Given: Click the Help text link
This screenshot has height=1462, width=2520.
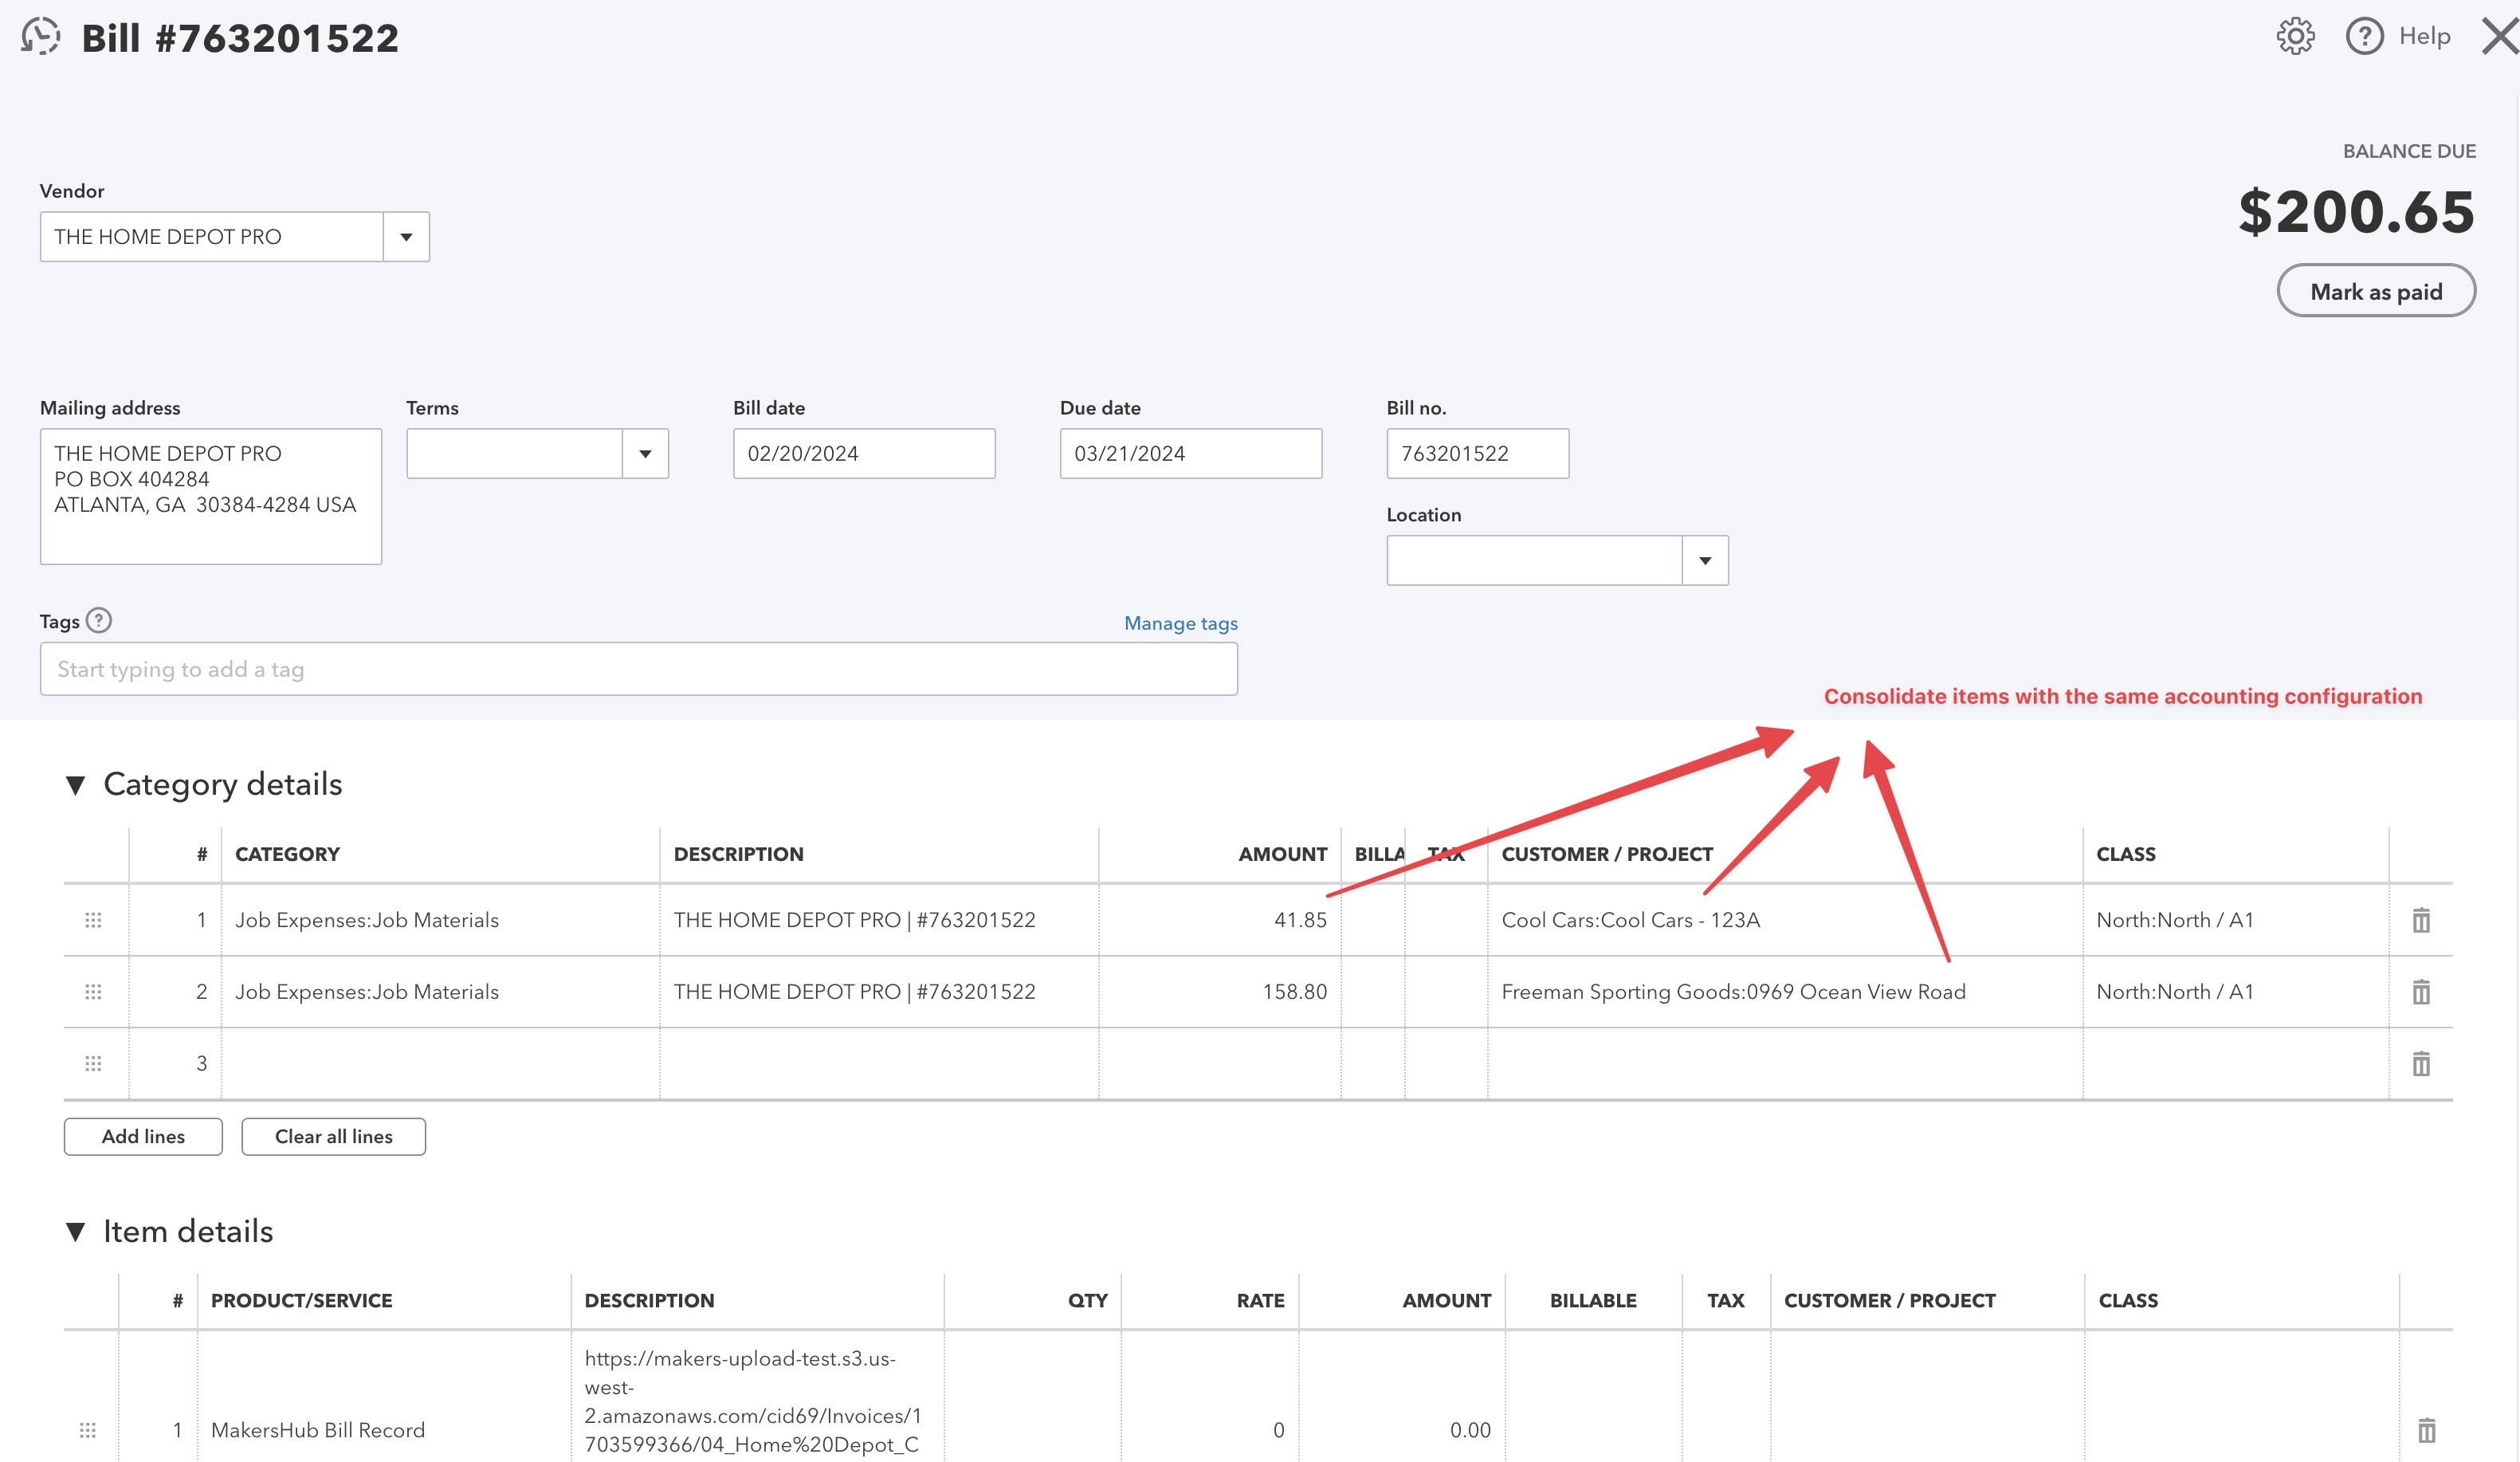Looking at the screenshot, I should pos(2424,36).
